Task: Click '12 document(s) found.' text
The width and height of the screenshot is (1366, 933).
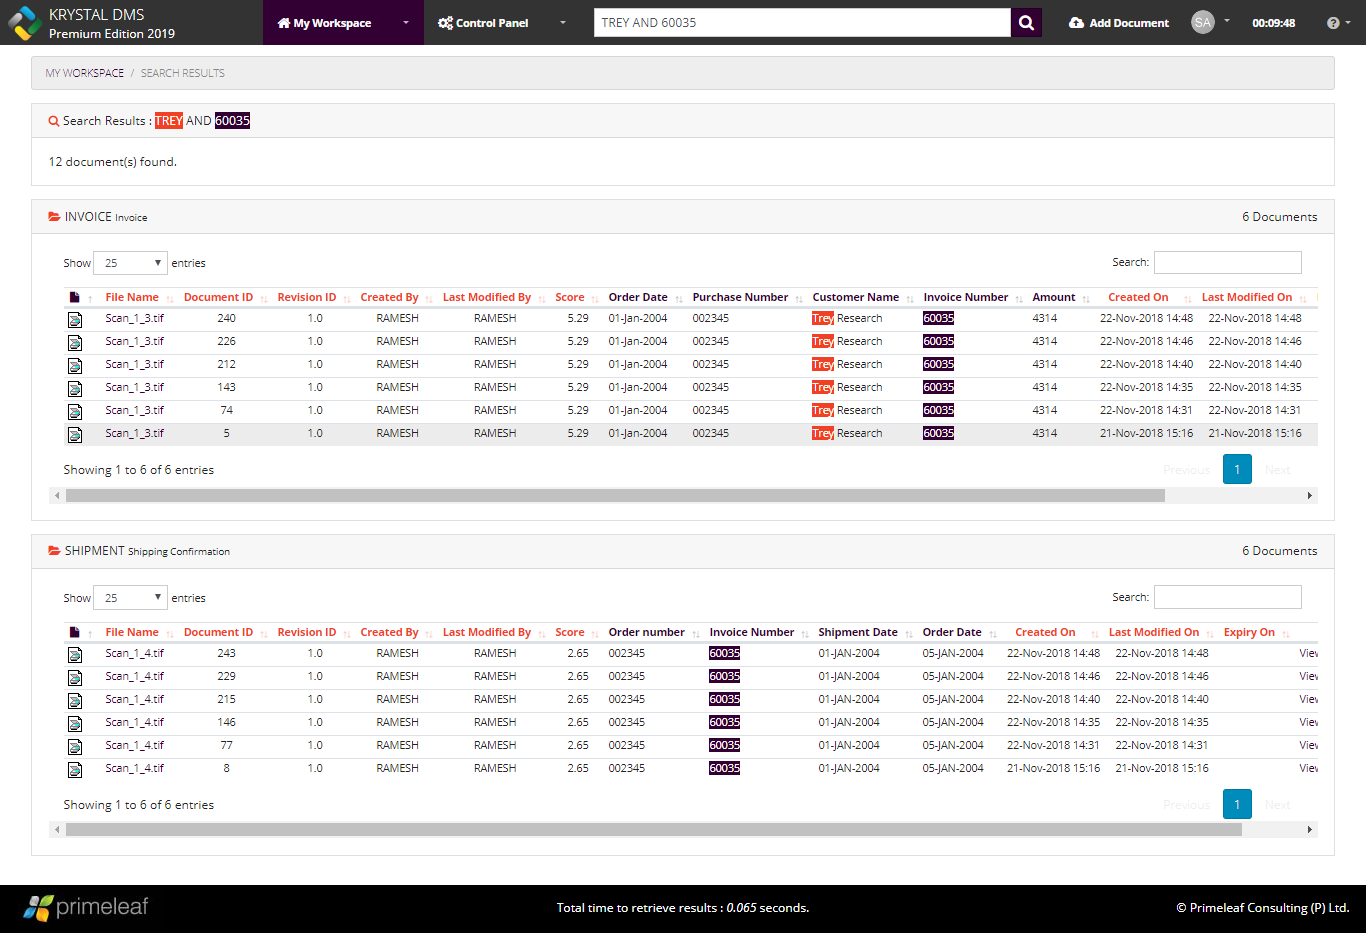Action: click(x=113, y=162)
